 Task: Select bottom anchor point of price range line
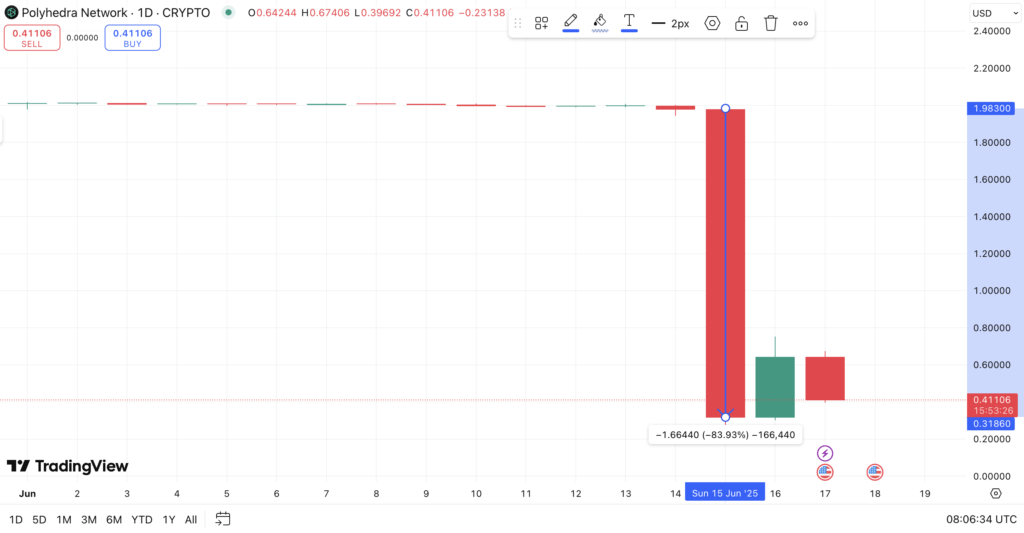725,417
